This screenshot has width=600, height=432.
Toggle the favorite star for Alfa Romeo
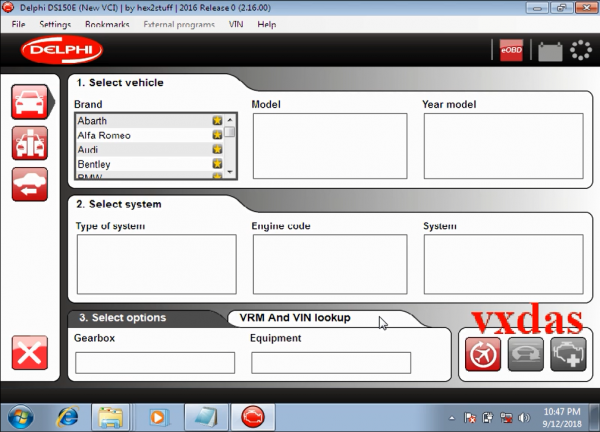click(x=217, y=135)
